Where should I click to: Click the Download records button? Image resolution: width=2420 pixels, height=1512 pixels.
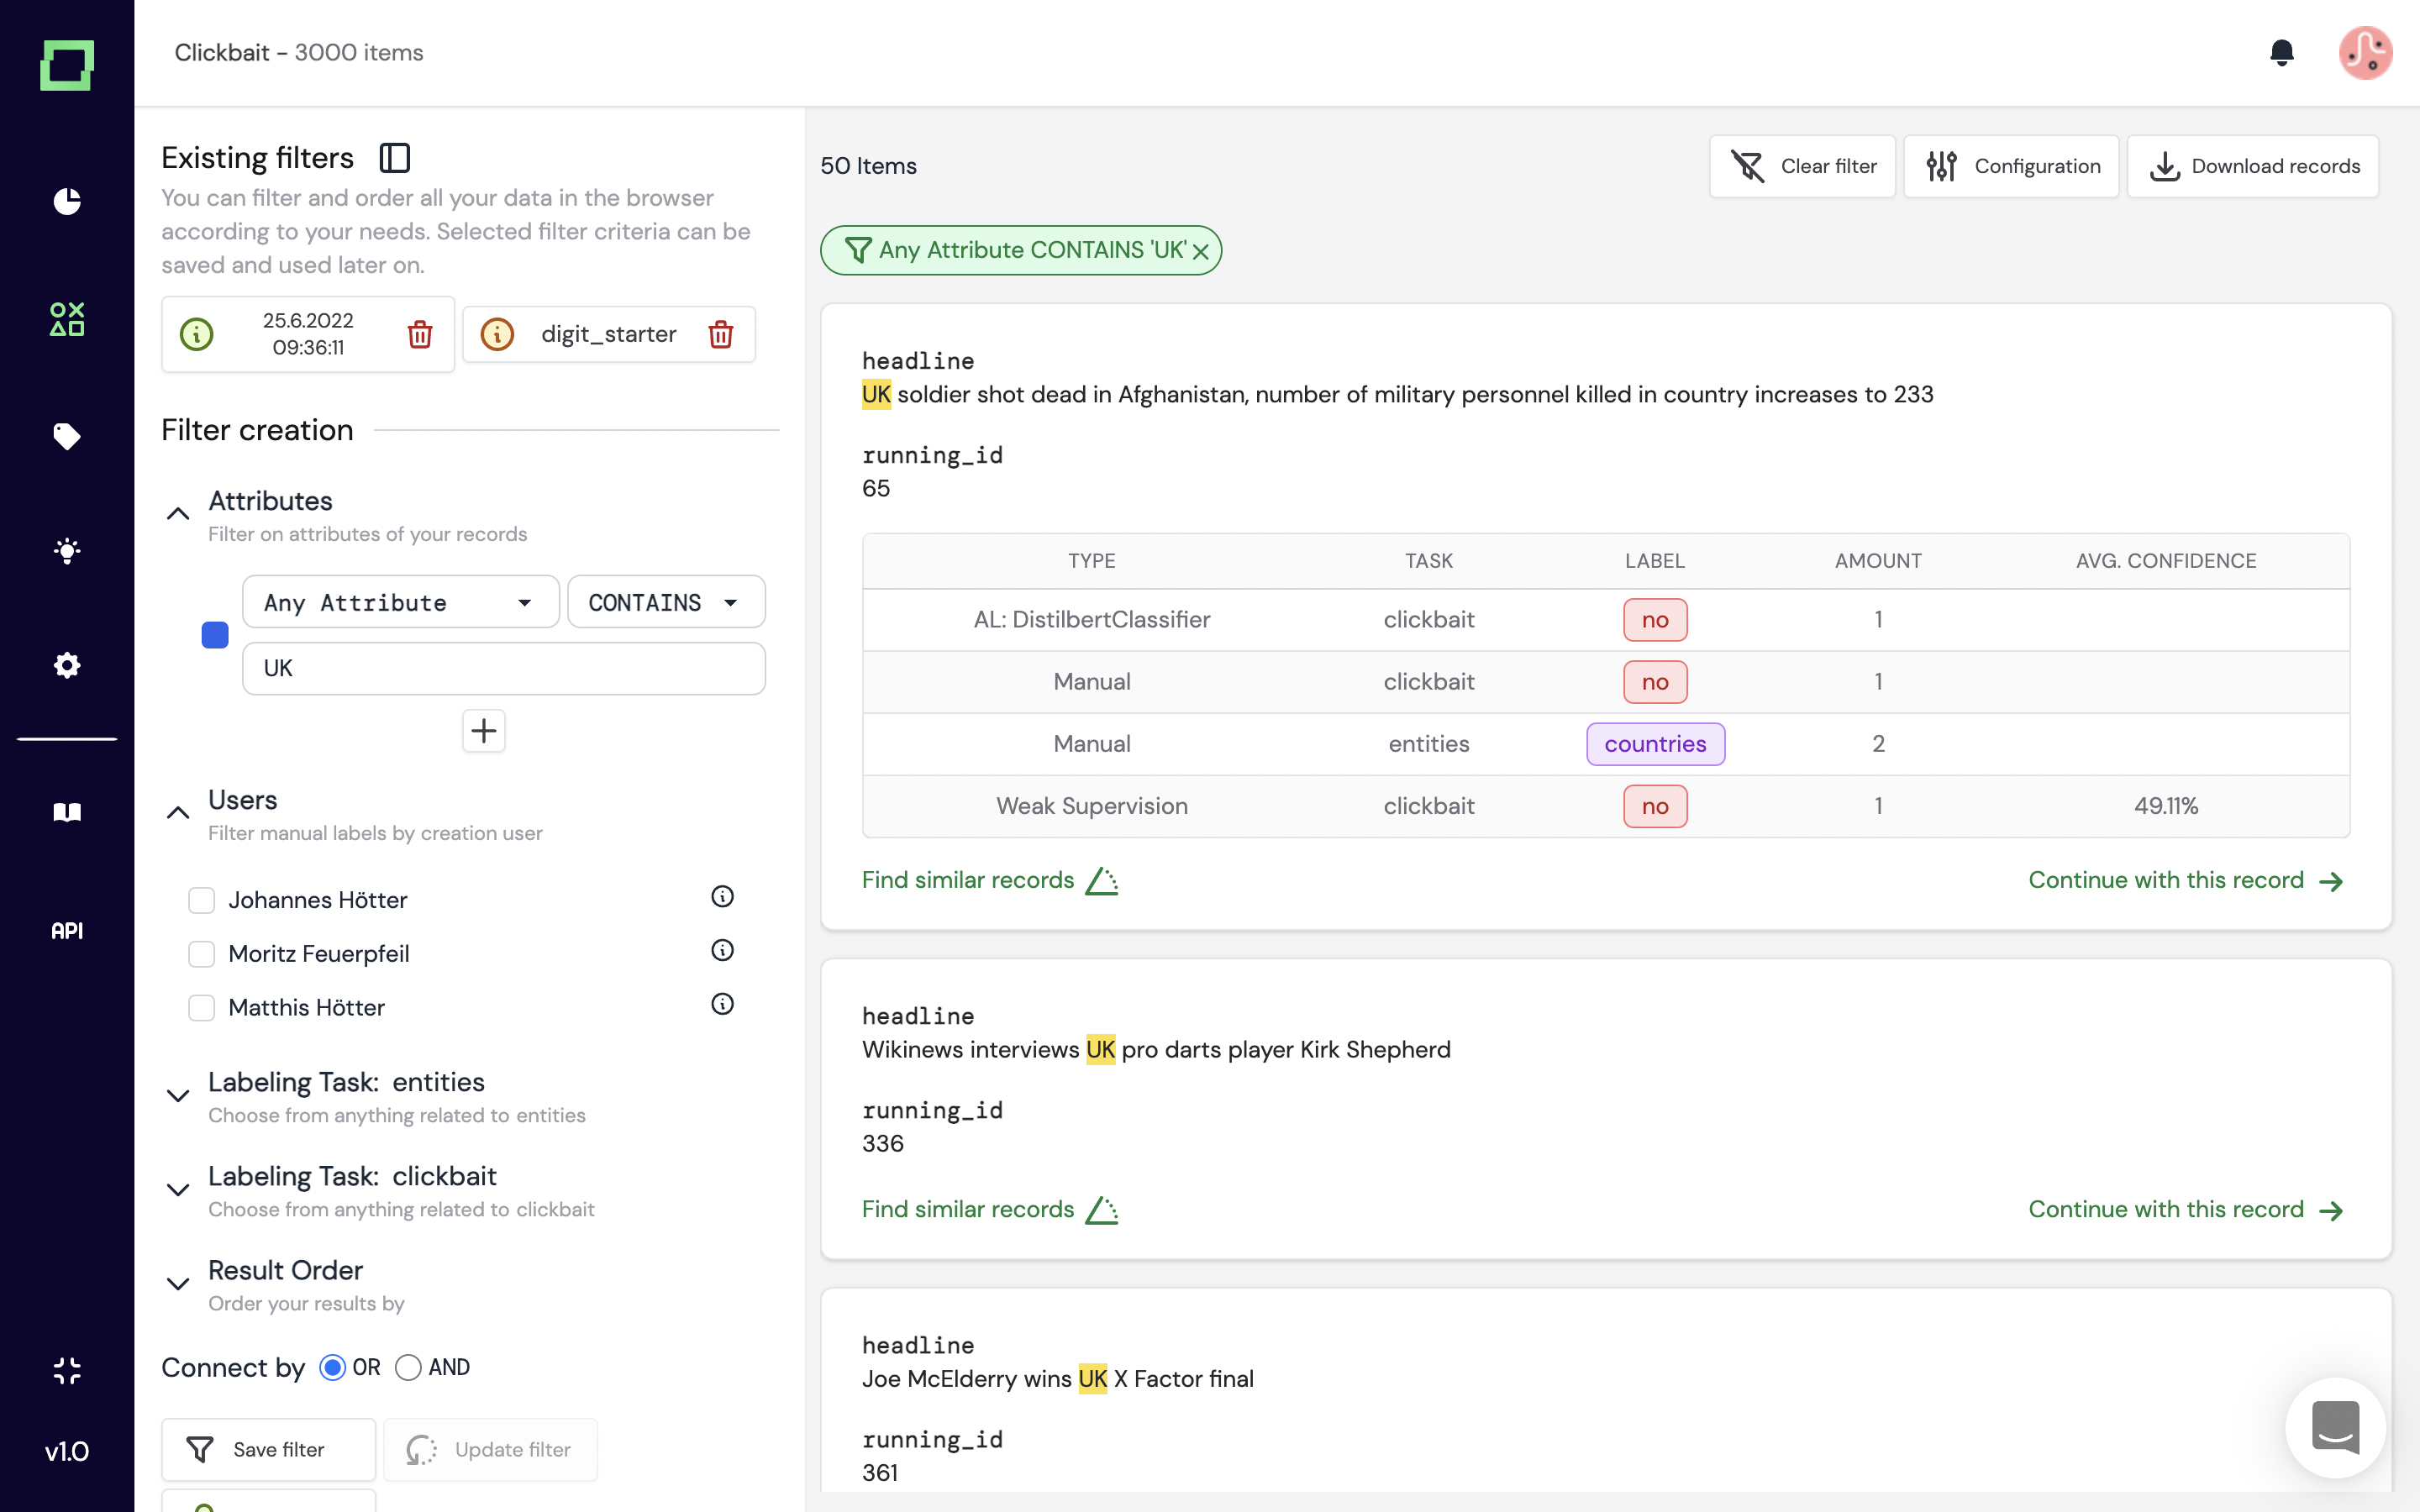[x=2253, y=166]
